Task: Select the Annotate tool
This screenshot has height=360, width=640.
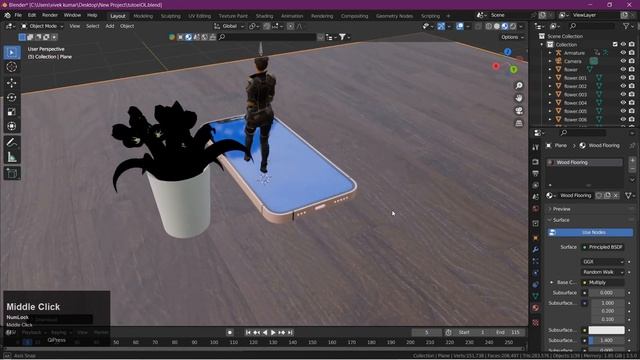Action: point(11,142)
